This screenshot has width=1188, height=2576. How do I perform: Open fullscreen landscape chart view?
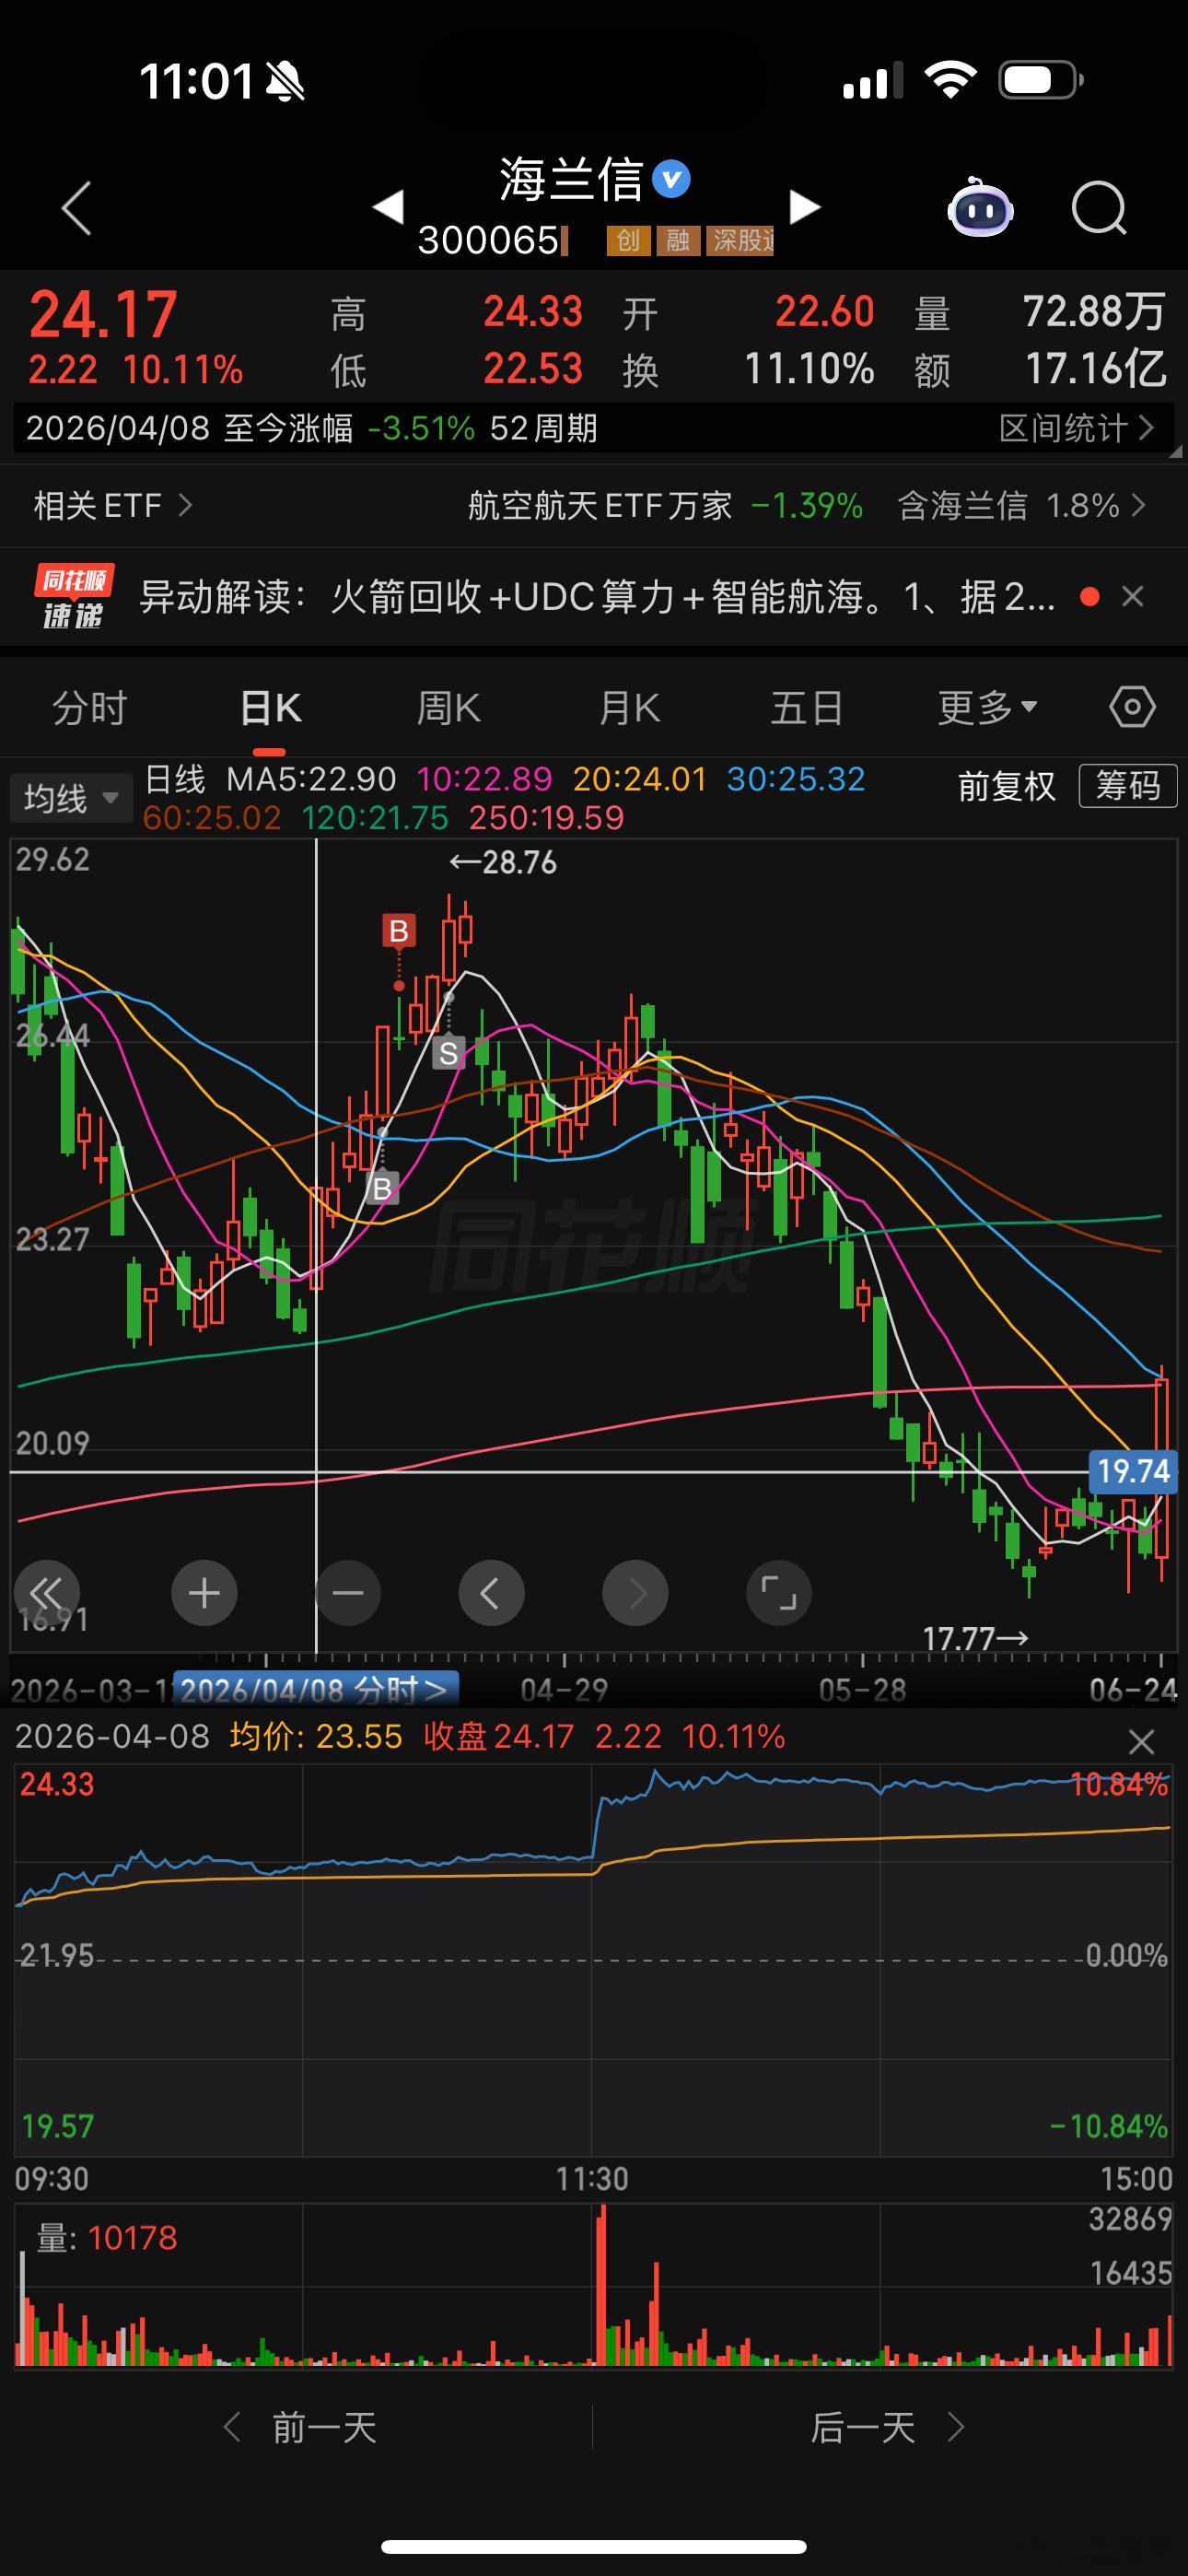[x=779, y=1593]
